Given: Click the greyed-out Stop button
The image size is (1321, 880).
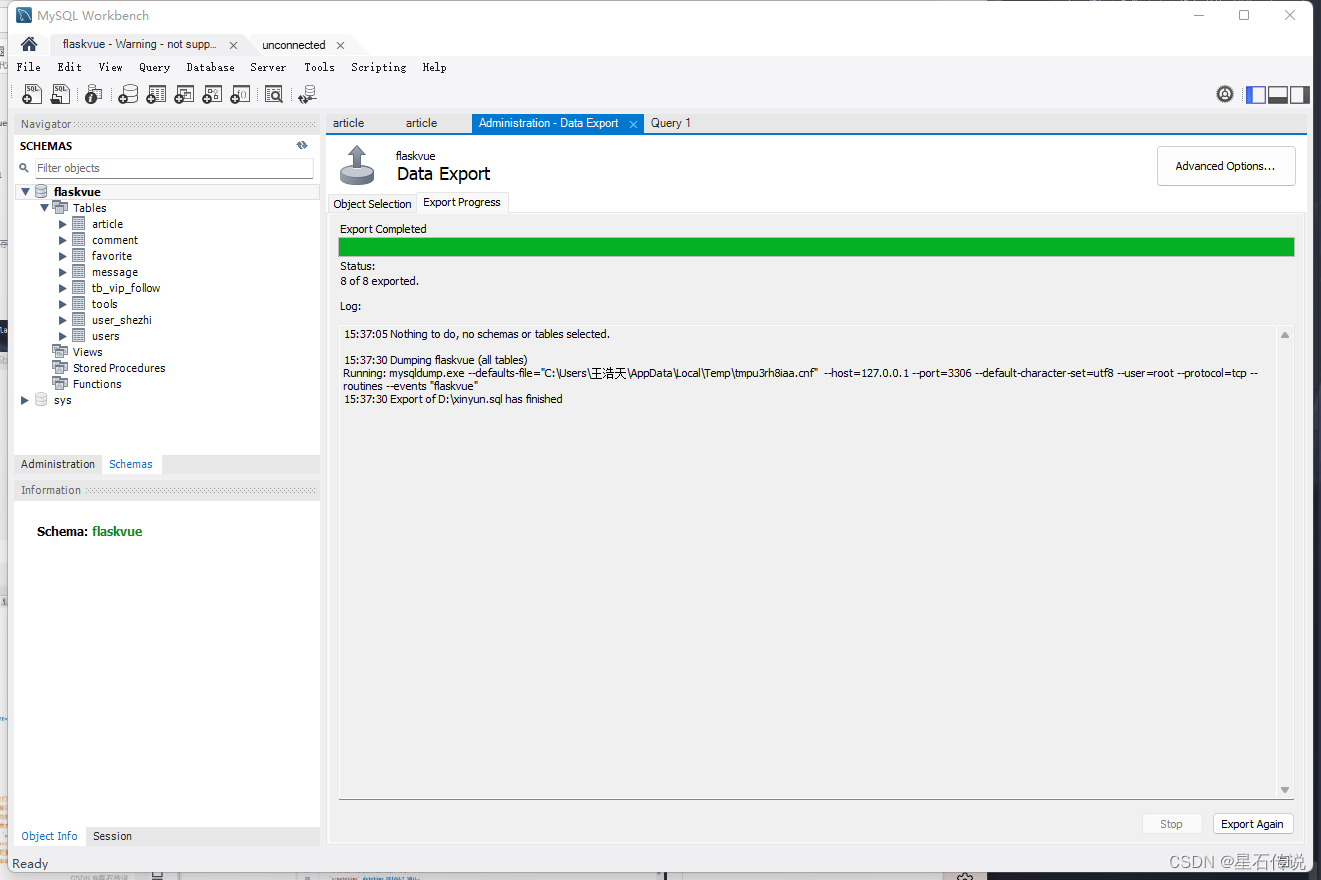Looking at the screenshot, I should pyautogui.click(x=1171, y=824).
